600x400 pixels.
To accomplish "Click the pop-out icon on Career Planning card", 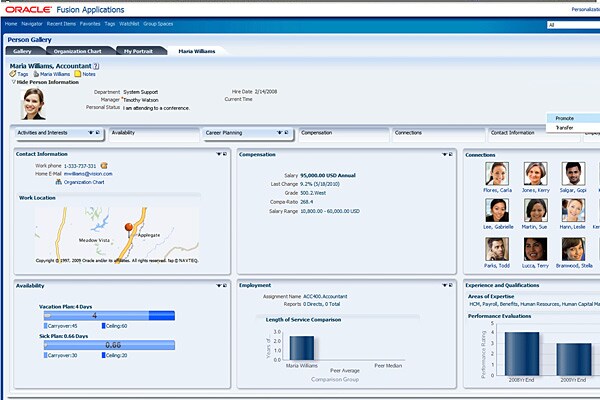I will [x=287, y=132].
